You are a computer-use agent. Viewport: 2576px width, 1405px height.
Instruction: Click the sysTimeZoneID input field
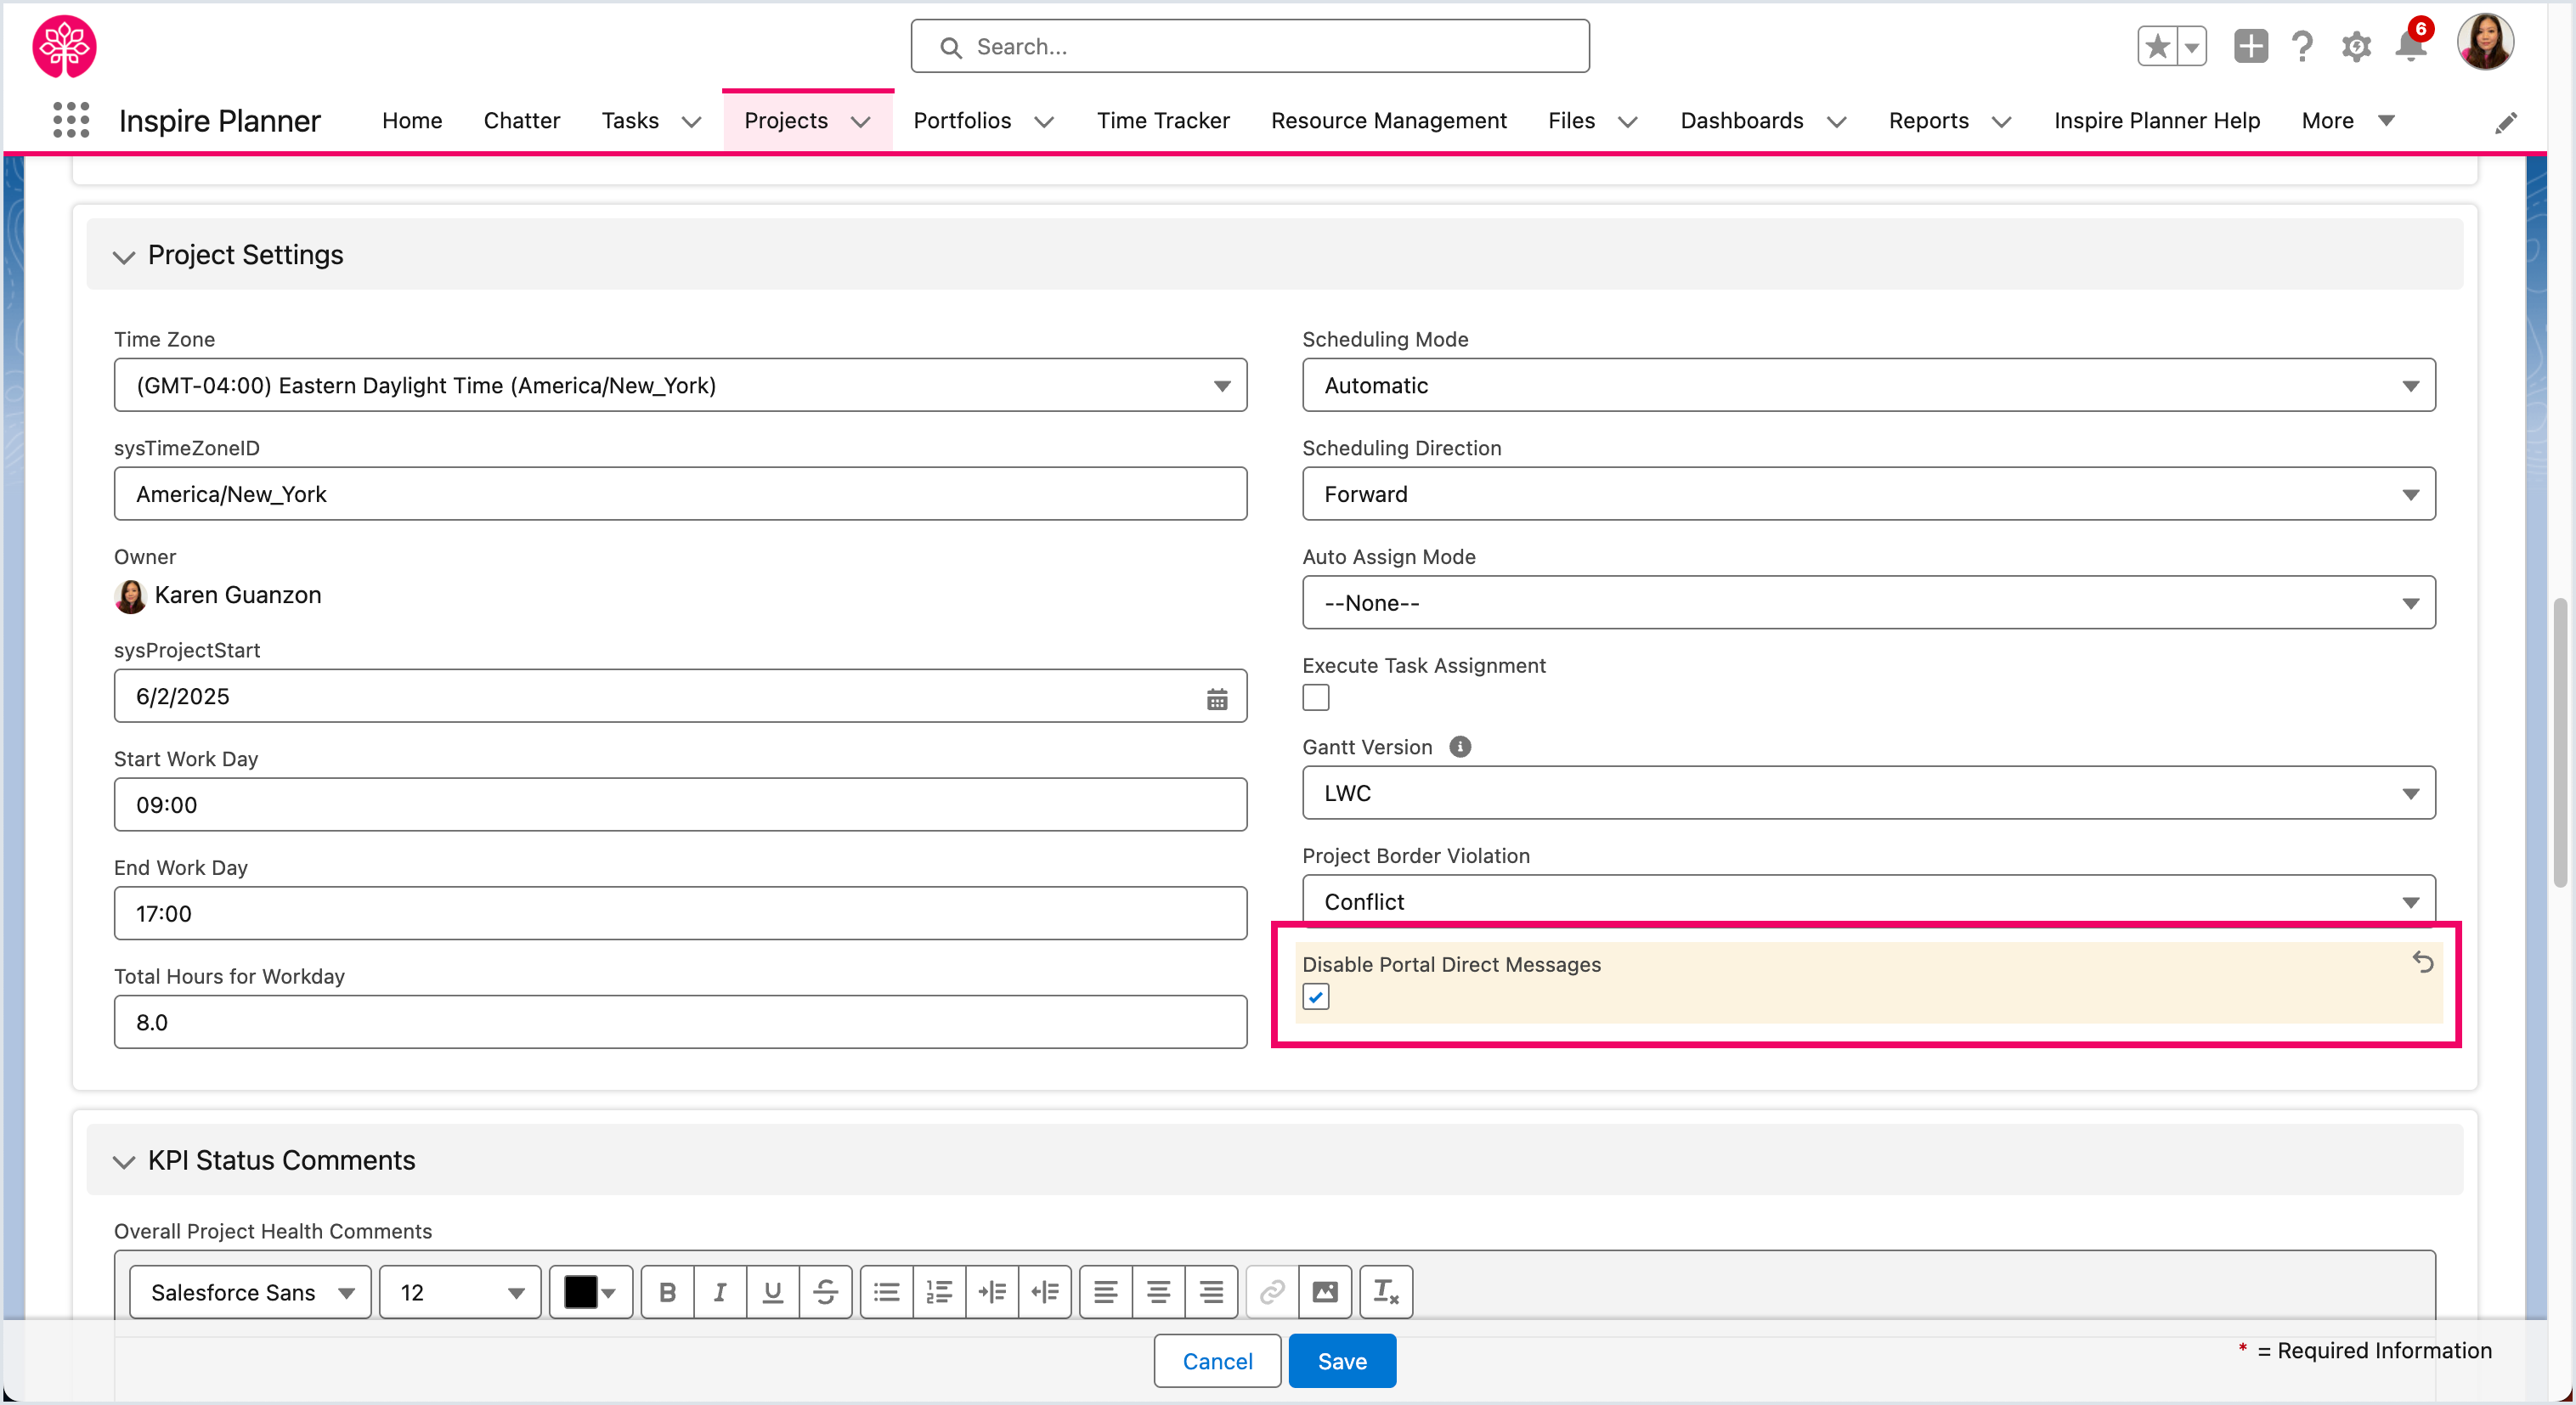(x=680, y=494)
